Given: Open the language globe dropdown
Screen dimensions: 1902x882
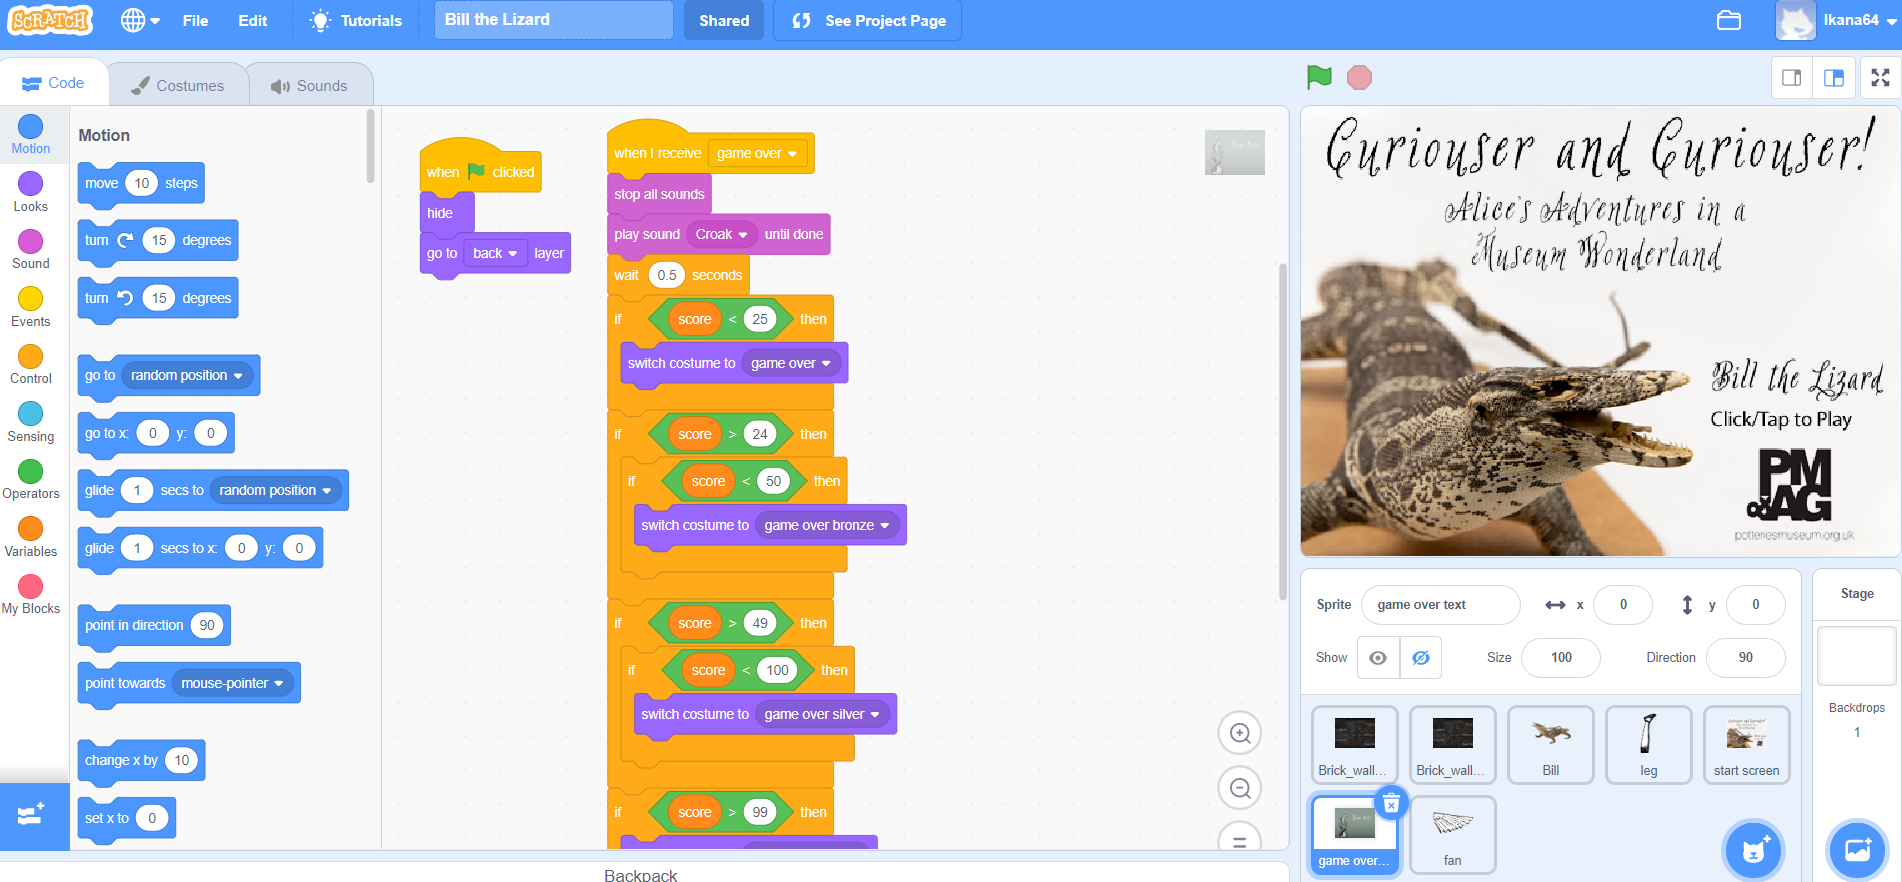Looking at the screenshot, I should click(x=140, y=20).
